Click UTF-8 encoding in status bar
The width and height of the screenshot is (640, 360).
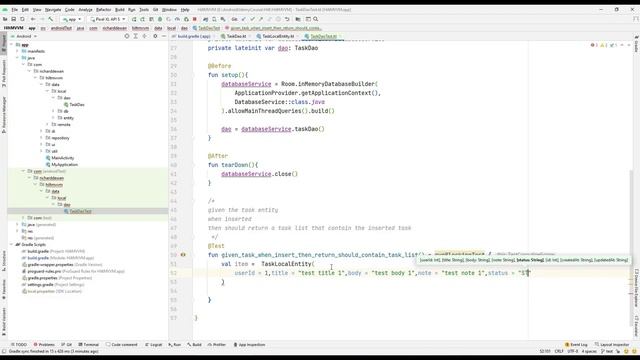(x=573, y=351)
